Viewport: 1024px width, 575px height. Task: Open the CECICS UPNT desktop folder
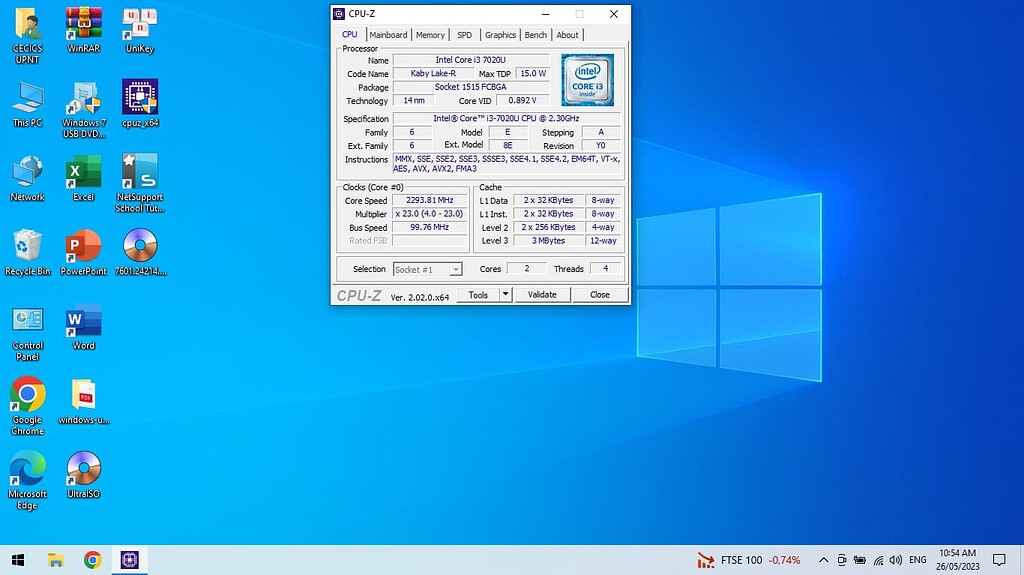click(27, 35)
